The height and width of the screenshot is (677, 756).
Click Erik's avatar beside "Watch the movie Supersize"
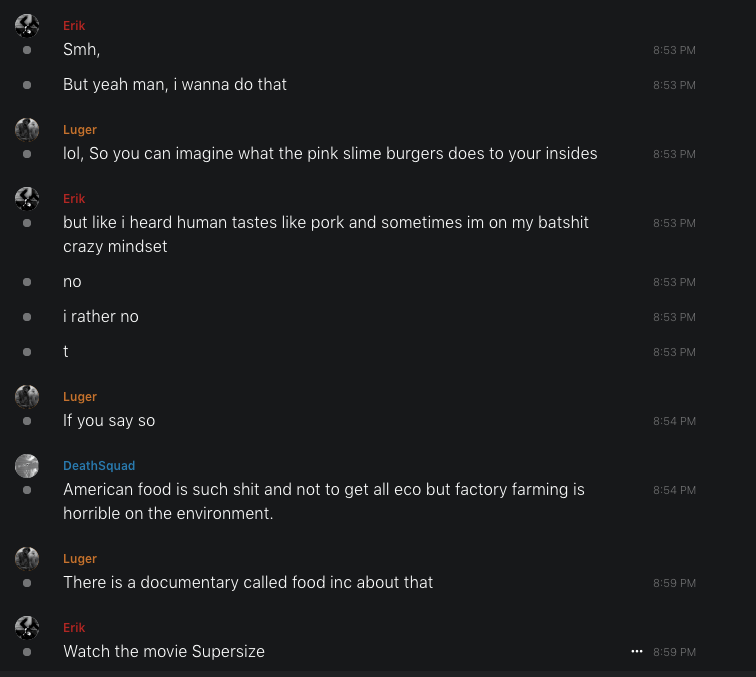click(27, 627)
